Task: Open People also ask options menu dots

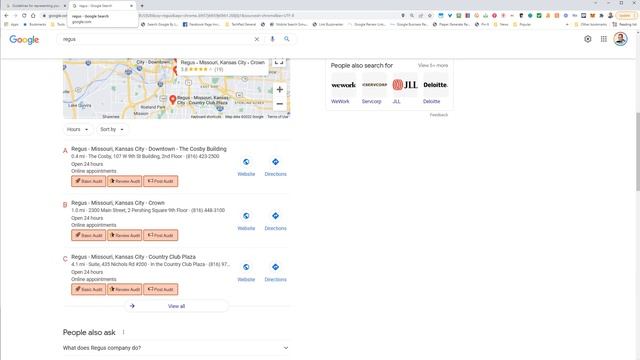Action: pyautogui.click(x=123, y=332)
